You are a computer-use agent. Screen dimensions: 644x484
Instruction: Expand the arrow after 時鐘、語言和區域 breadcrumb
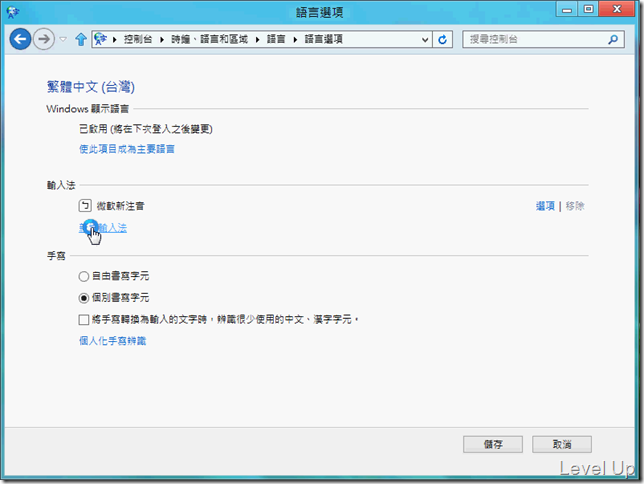point(258,39)
